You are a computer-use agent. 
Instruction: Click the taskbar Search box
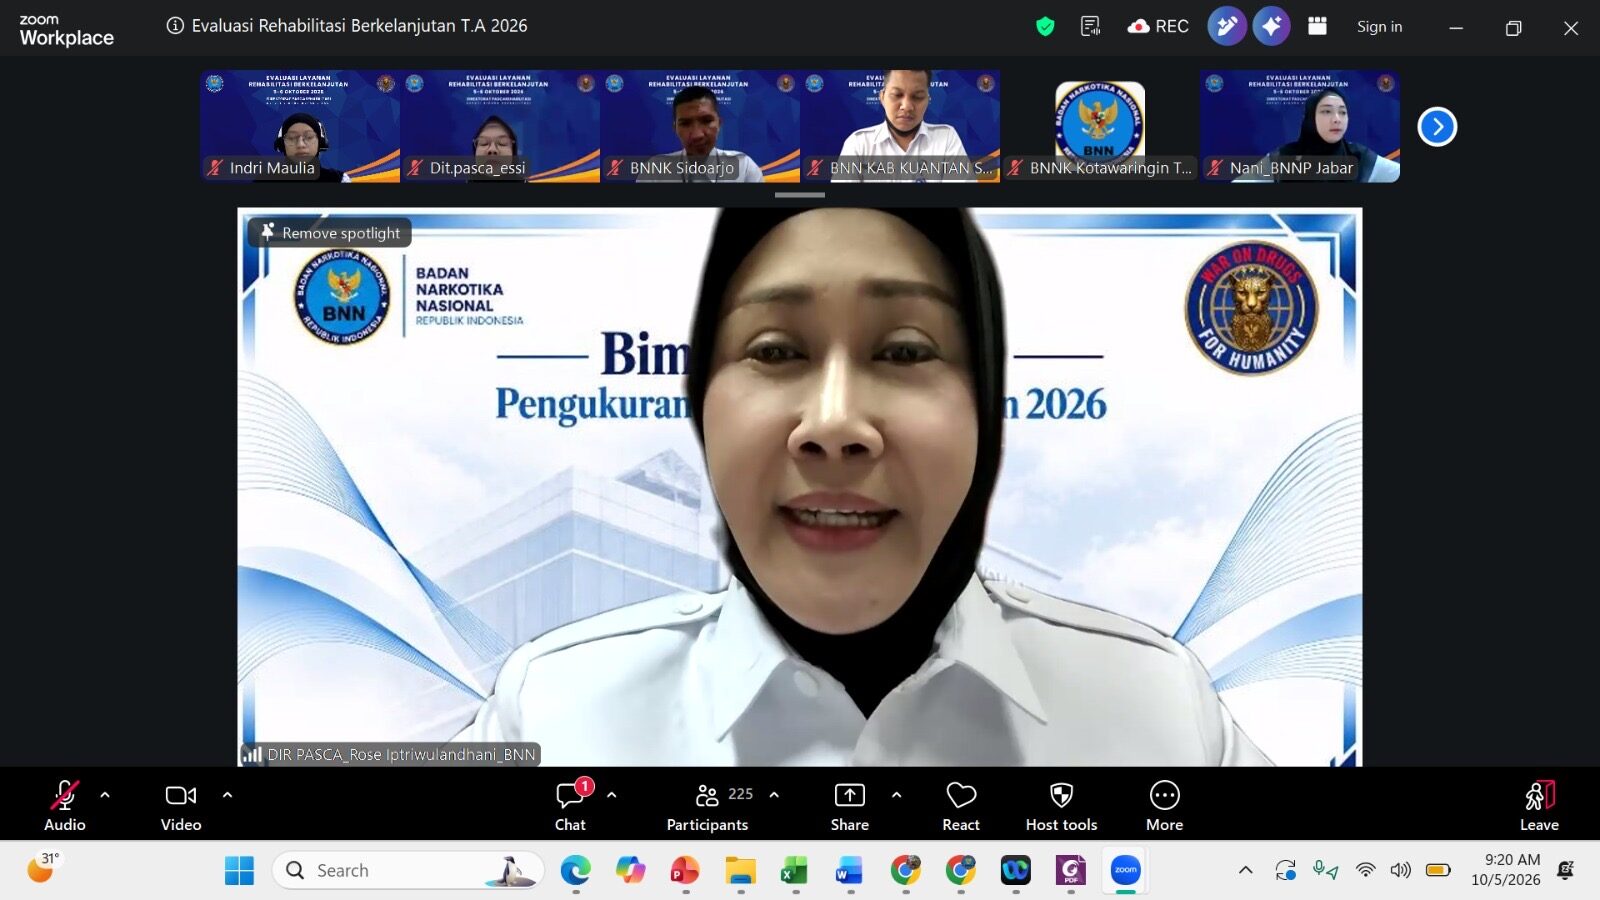click(x=409, y=871)
